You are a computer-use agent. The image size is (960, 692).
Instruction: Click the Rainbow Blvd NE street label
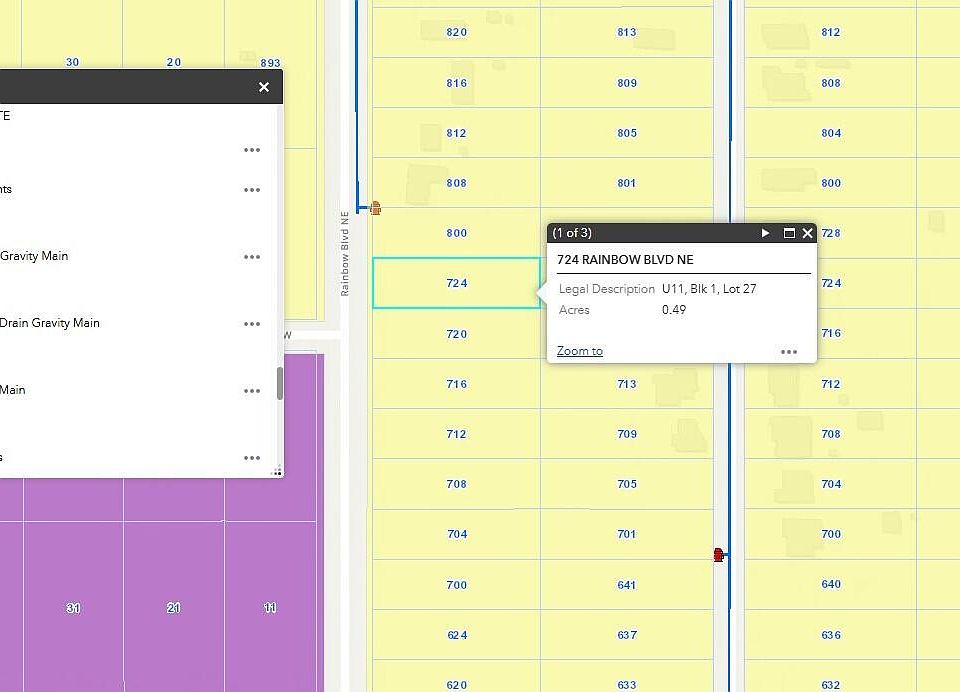point(345,253)
